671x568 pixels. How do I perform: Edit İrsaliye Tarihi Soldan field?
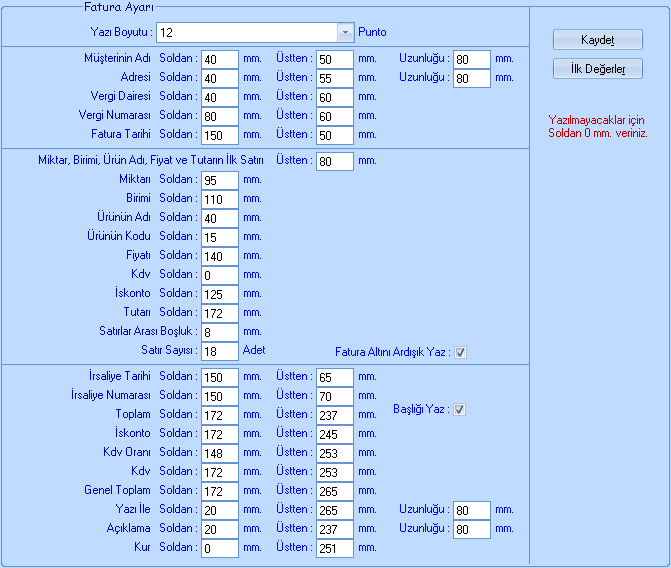tap(220, 377)
